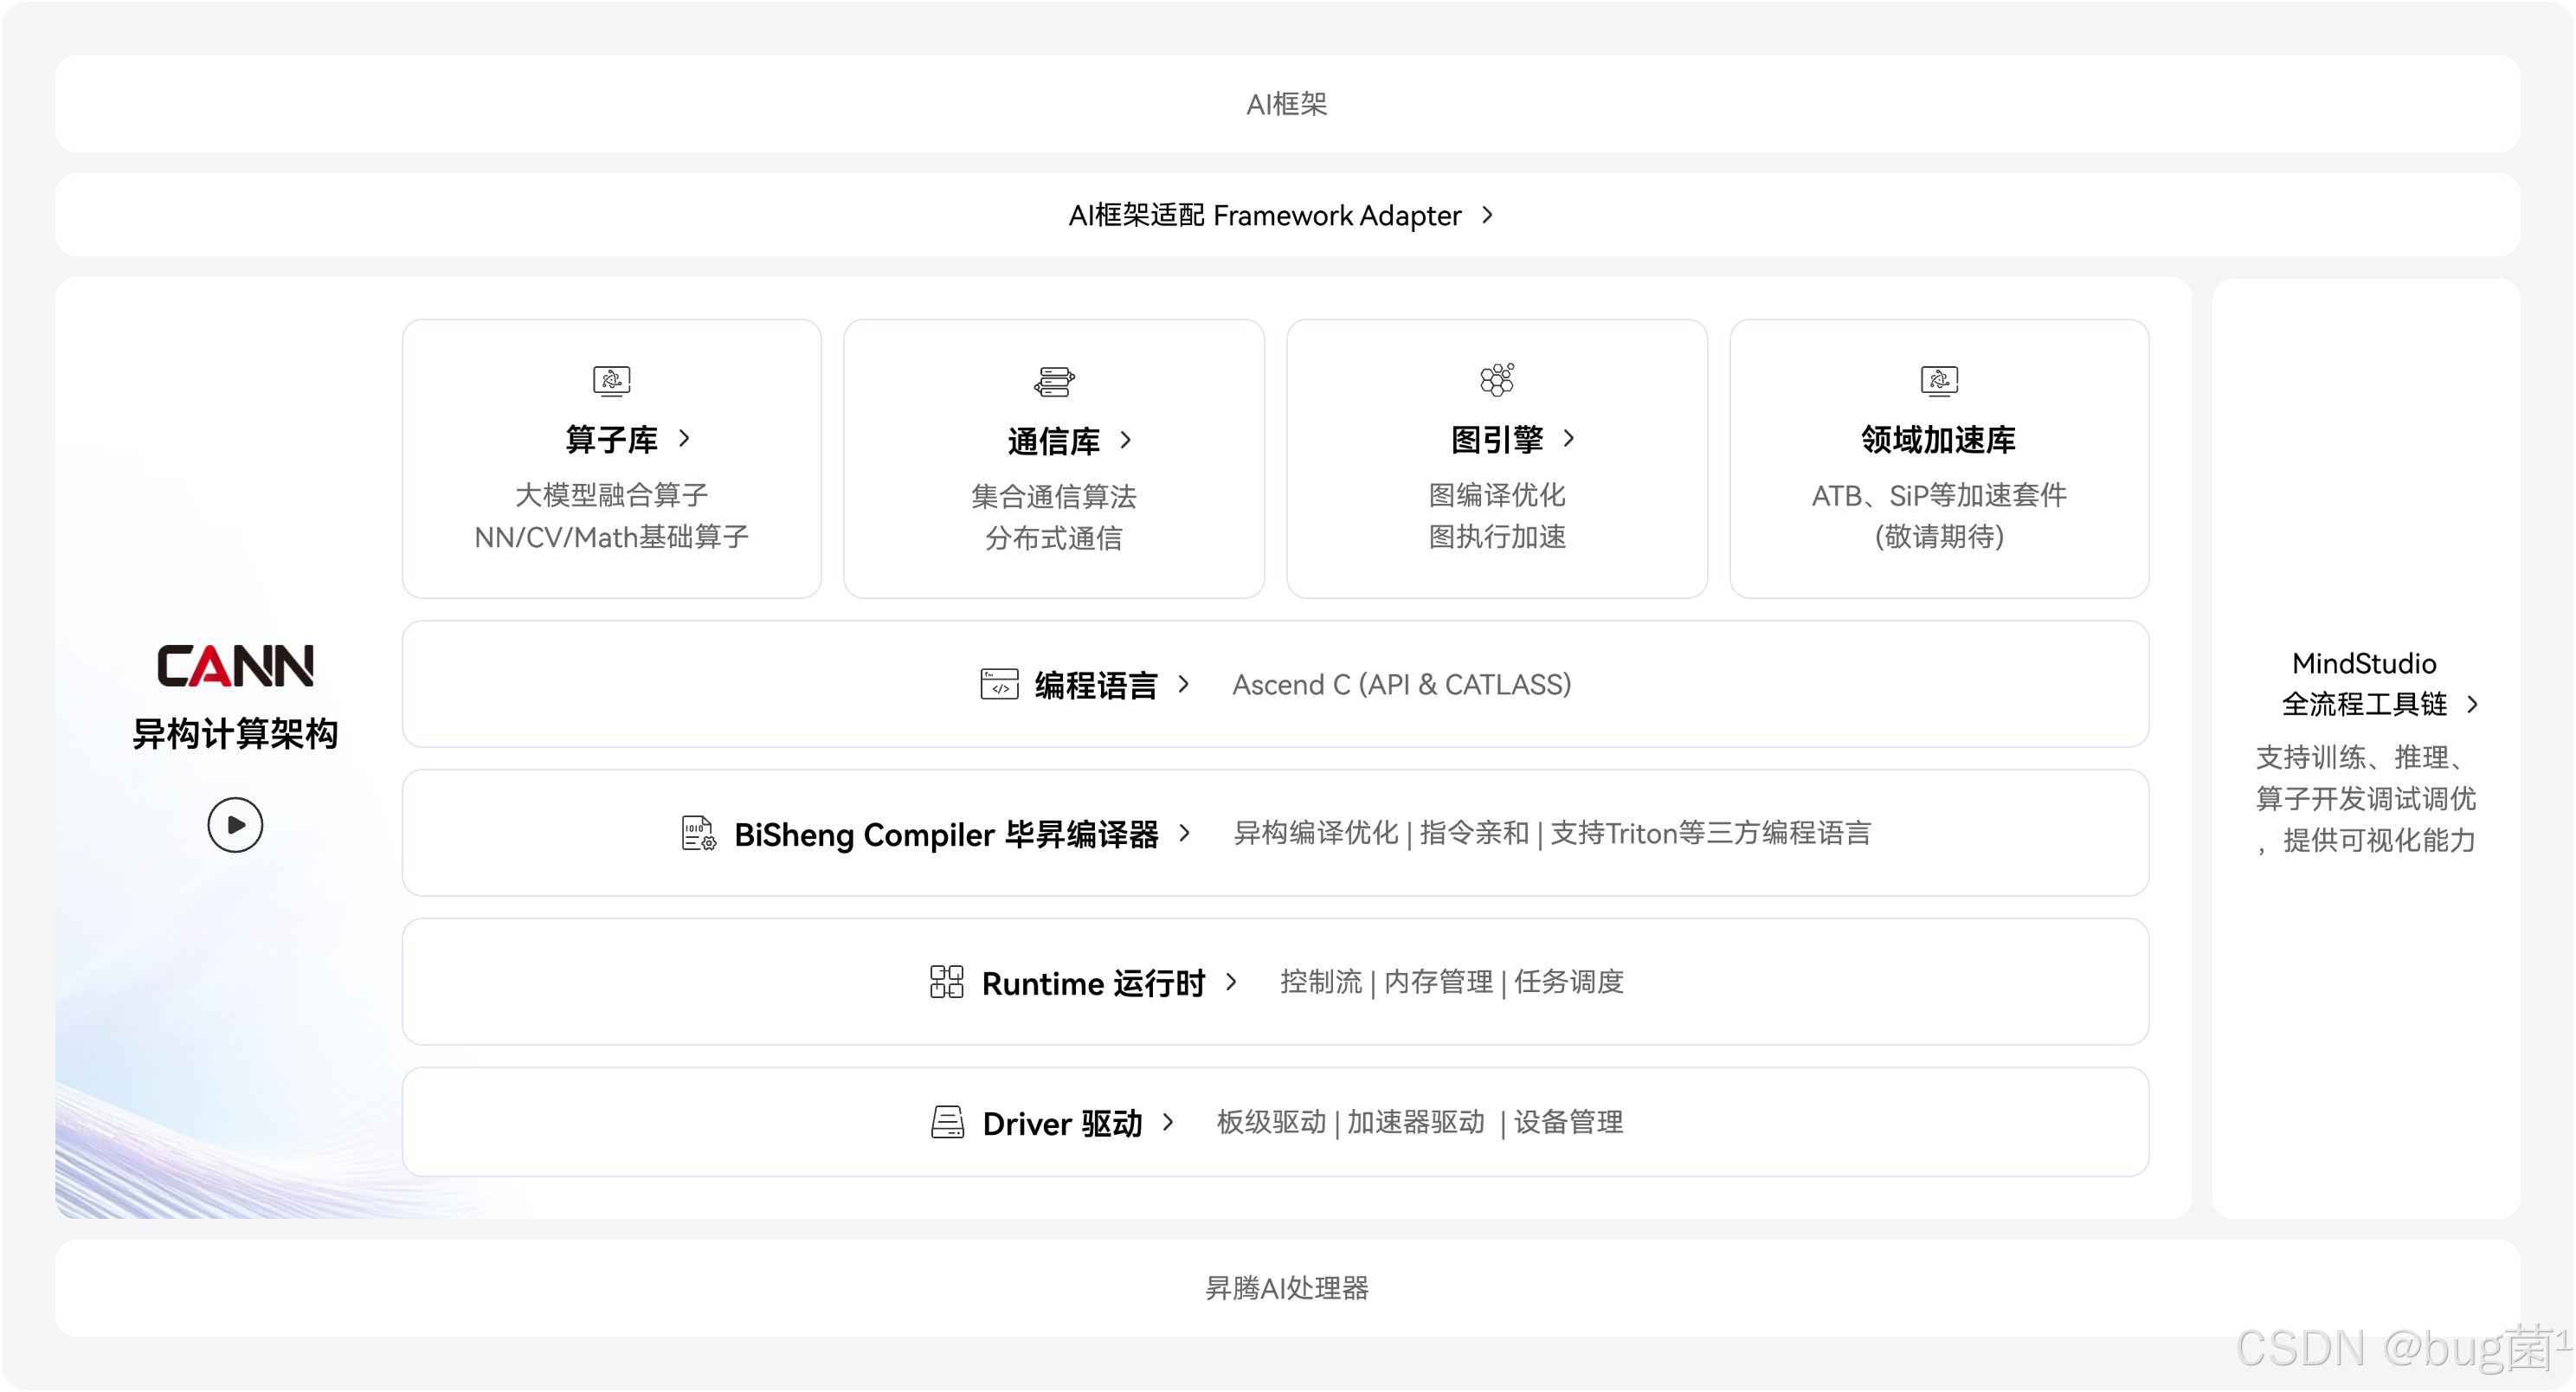Click the domain acceleration library (领域加速库) icon
Viewport: 2576px width, 1392px height.
coord(1939,380)
